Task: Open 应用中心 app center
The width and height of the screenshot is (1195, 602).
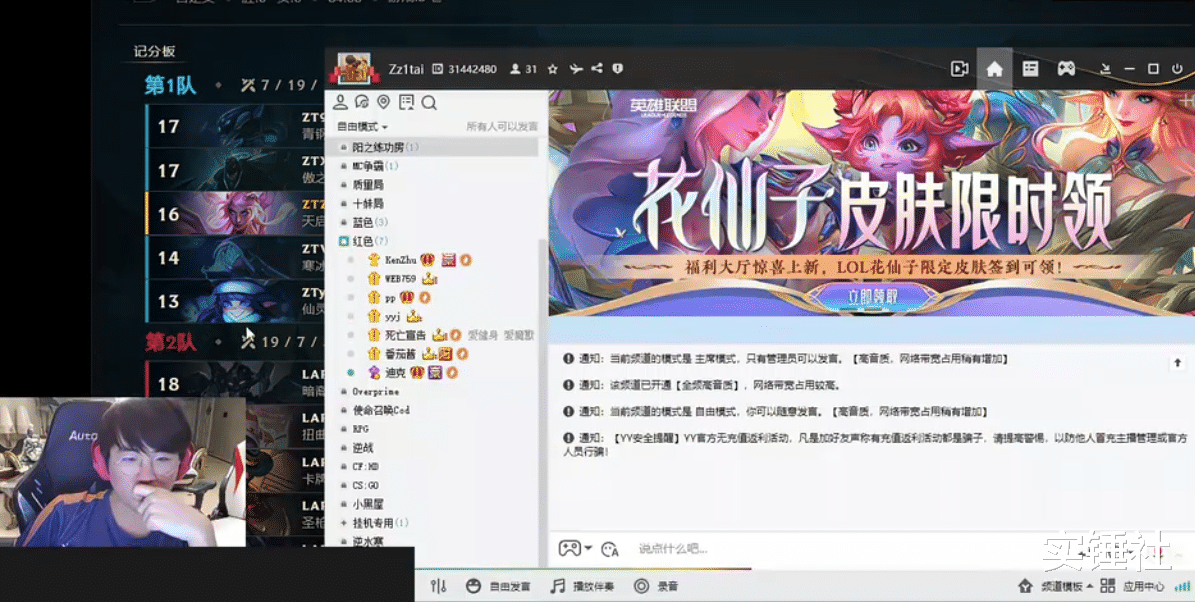Action: tap(1133, 587)
